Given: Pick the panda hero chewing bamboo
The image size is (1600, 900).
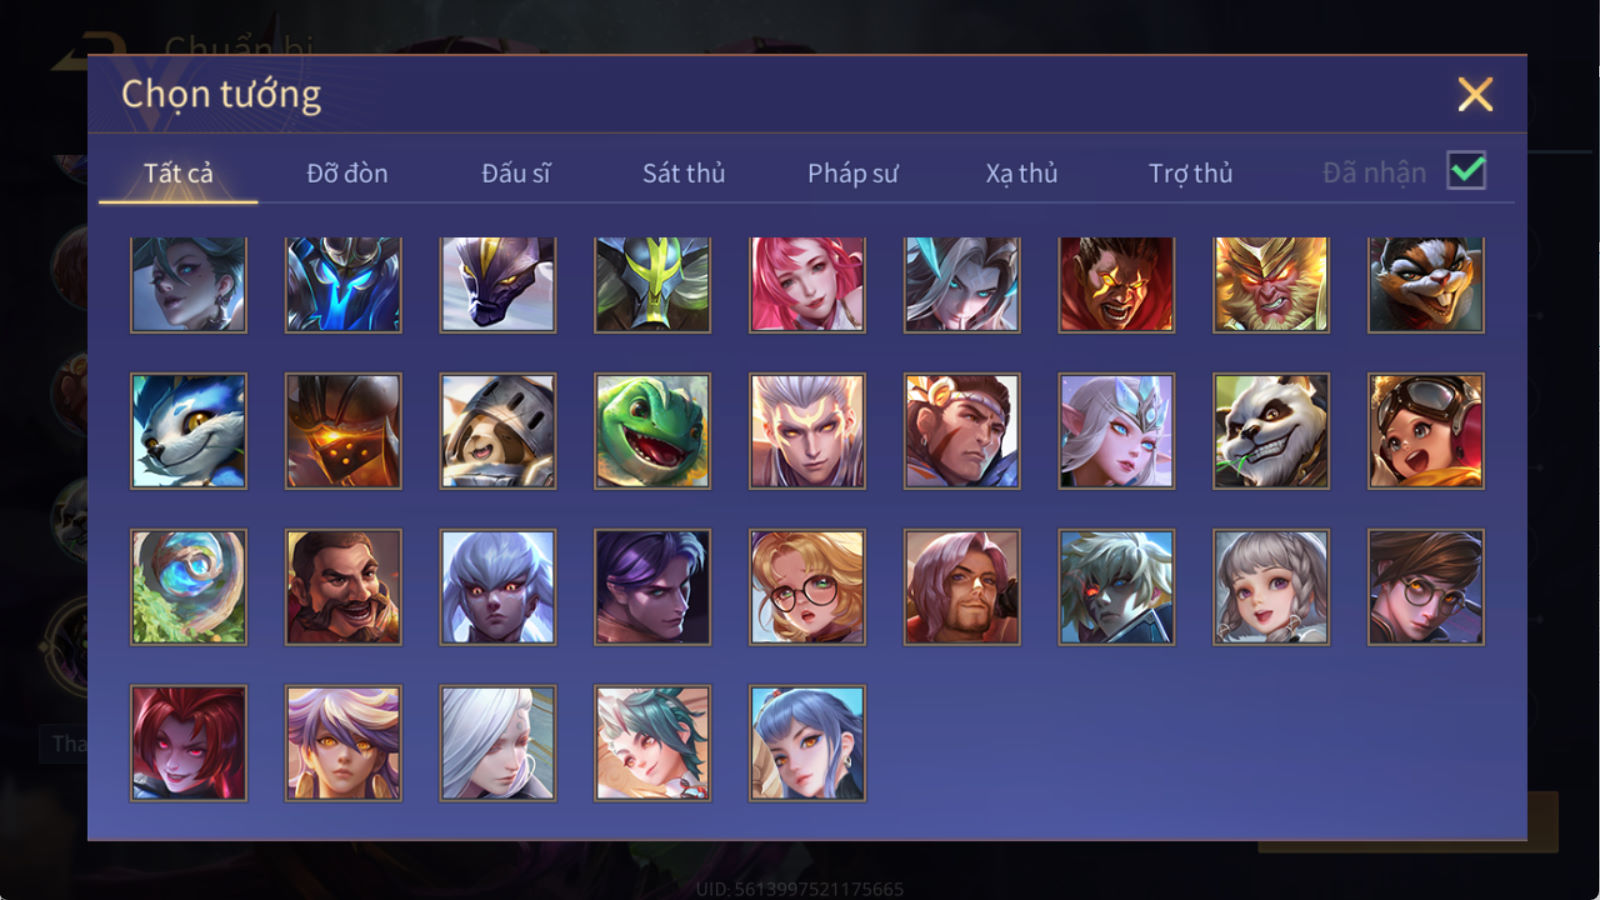Looking at the screenshot, I should coord(1271,431).
